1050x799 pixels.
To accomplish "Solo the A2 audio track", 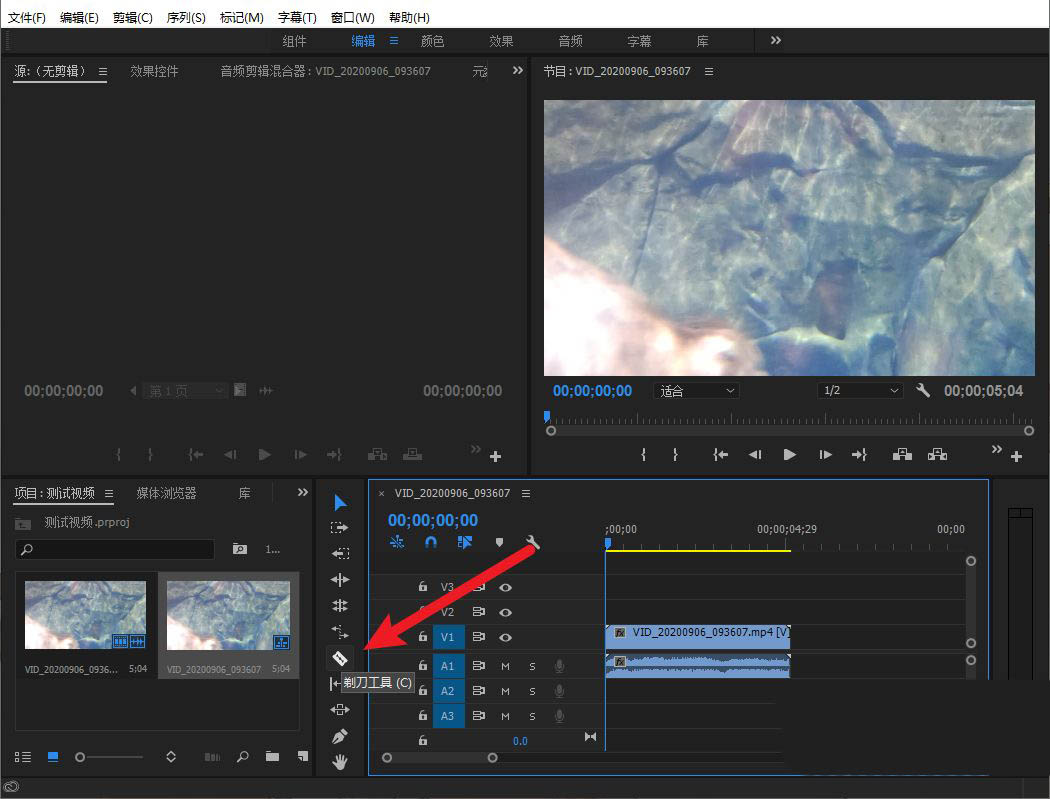I will (532, 691).
